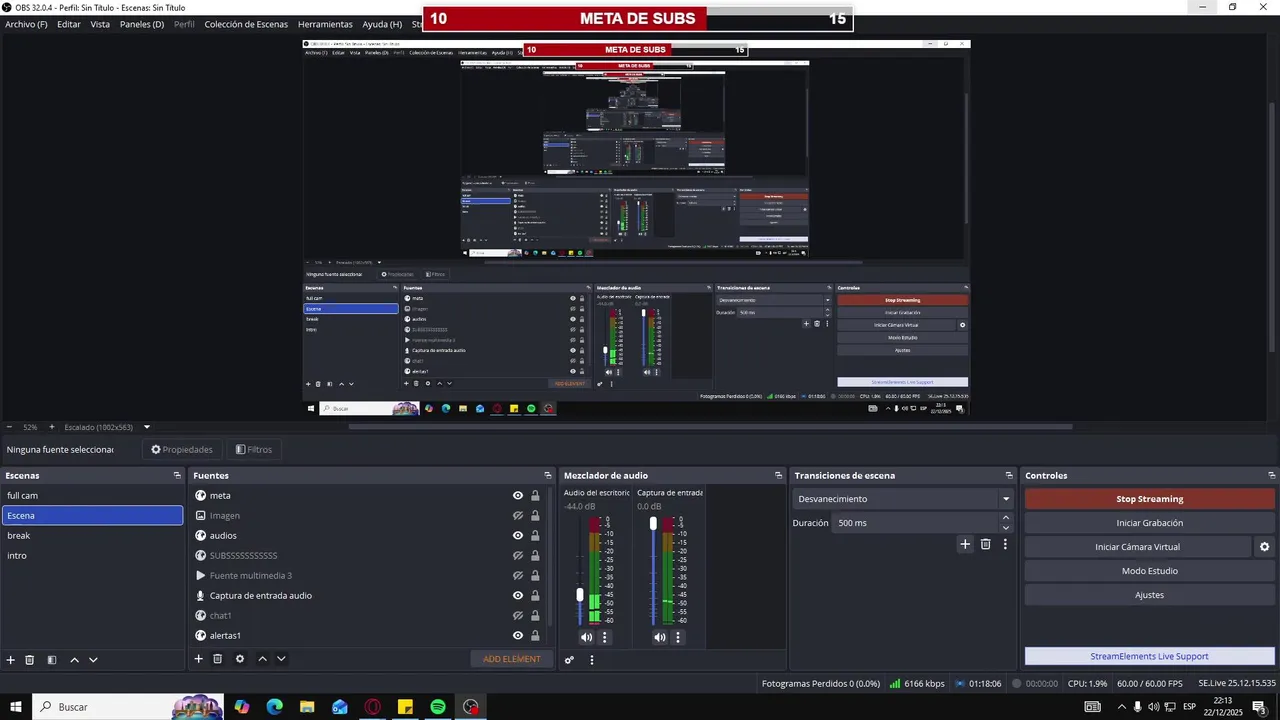Open Colección de Escenas menu

click(246, 24)
